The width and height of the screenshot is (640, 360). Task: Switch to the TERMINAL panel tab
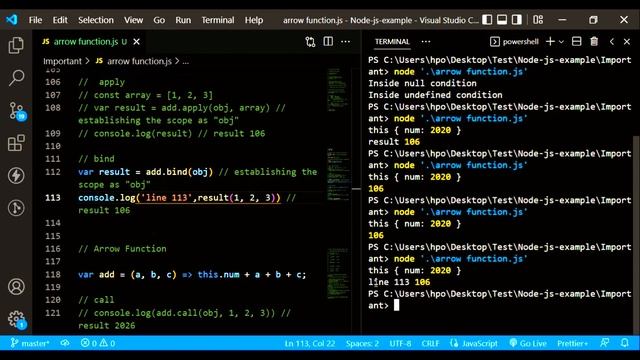pos(392,42)
